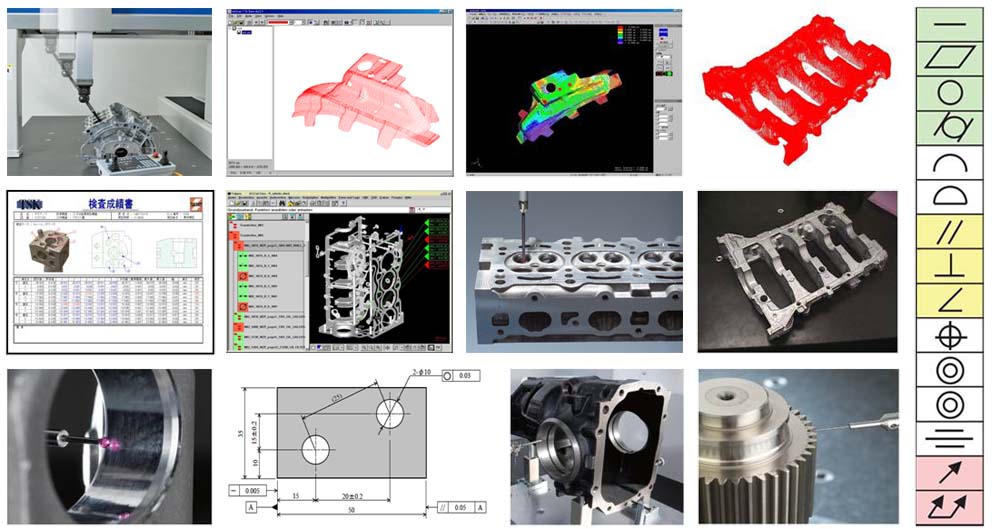Viewport: 992px width, 529px height.
Task: Pick the total runout double-arrow symbol
Action: 949,507
